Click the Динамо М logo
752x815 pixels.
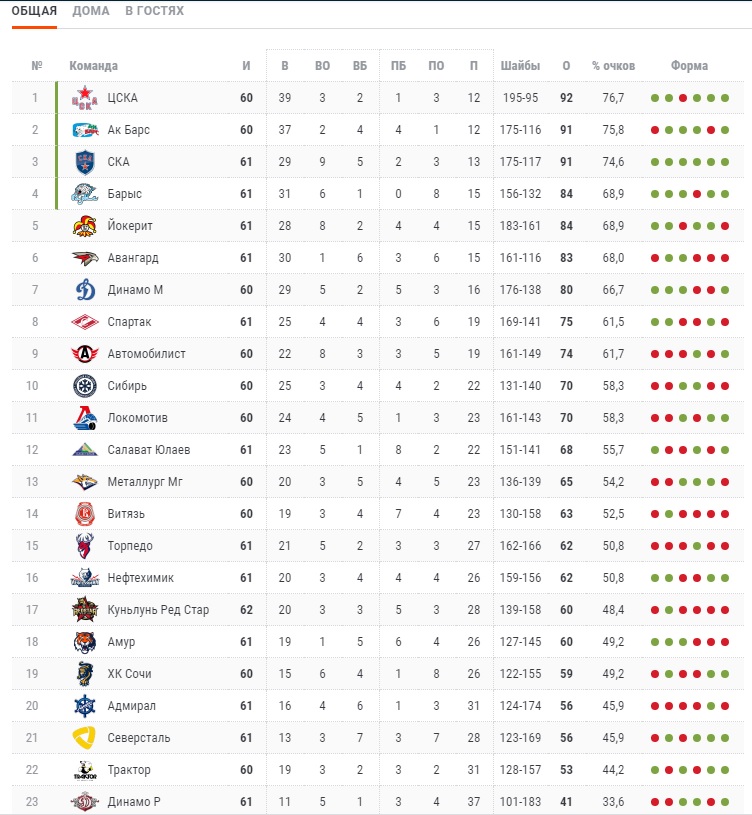85,290
